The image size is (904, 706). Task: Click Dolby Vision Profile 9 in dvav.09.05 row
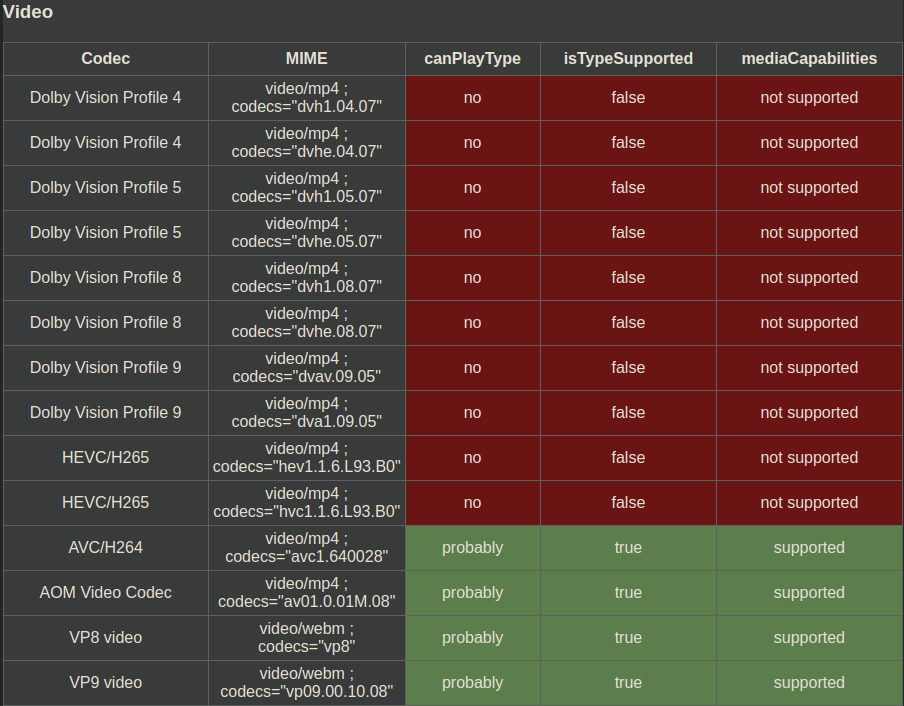coord(106,367)
